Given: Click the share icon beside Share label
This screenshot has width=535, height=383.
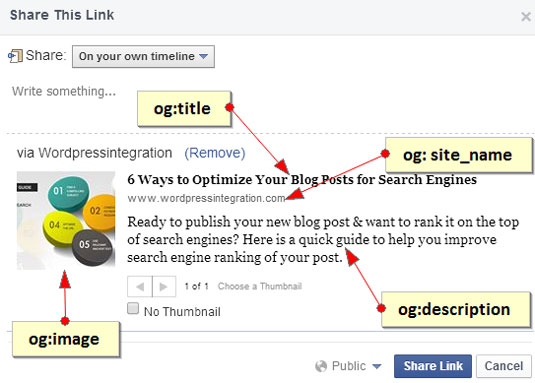Looking at the screenshot, I should 15,56.
